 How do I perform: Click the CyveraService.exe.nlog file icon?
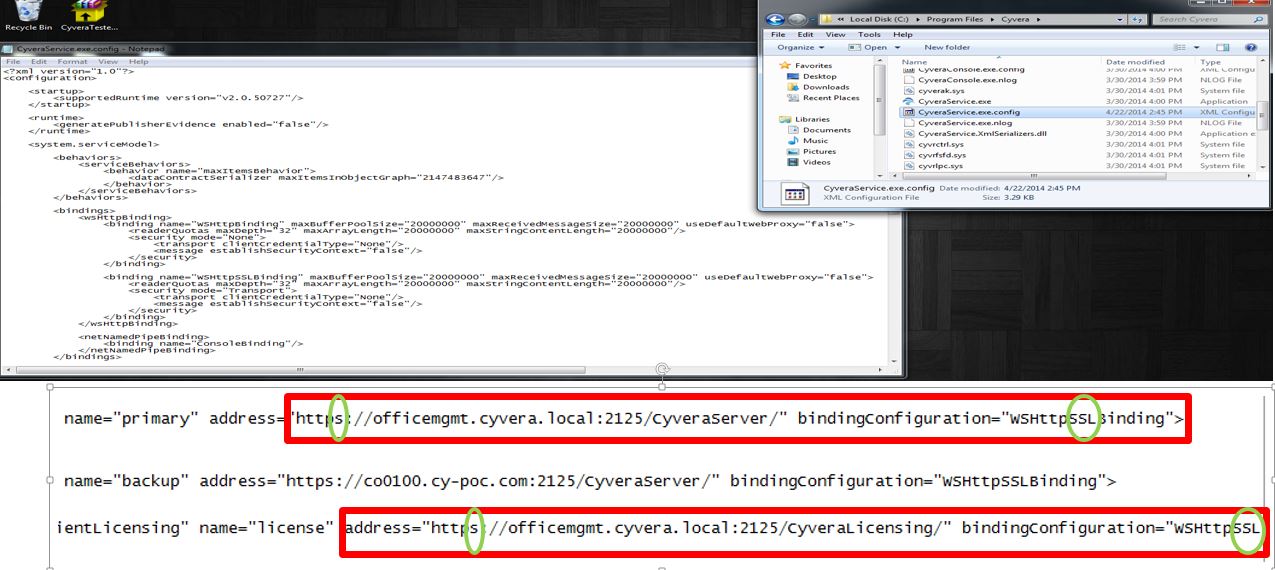click(x=909, y=123)
